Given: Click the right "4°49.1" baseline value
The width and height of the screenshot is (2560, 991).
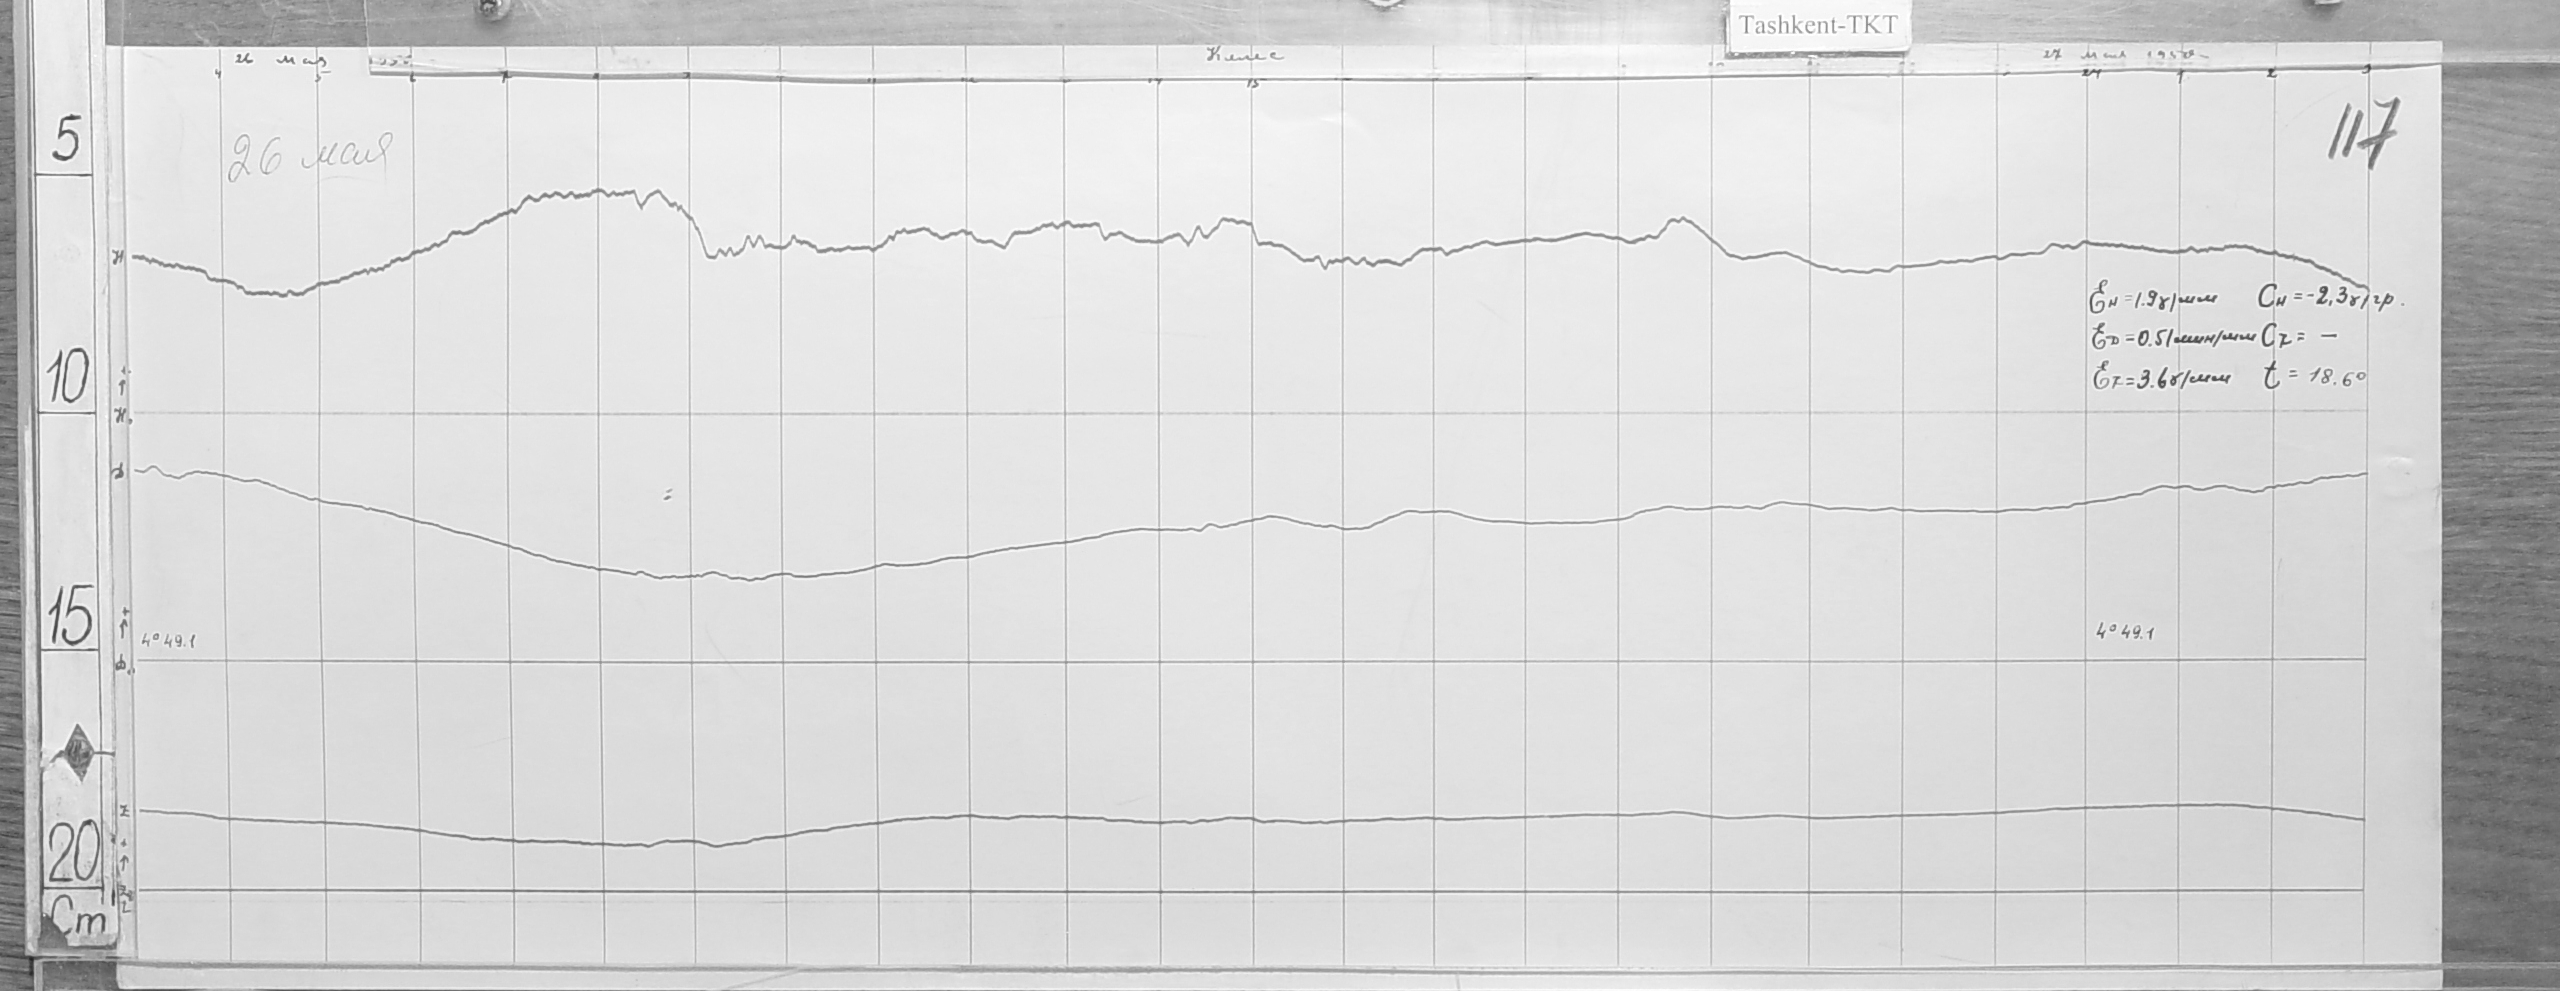Looking at the screenshot, I should click(2124, 632).
